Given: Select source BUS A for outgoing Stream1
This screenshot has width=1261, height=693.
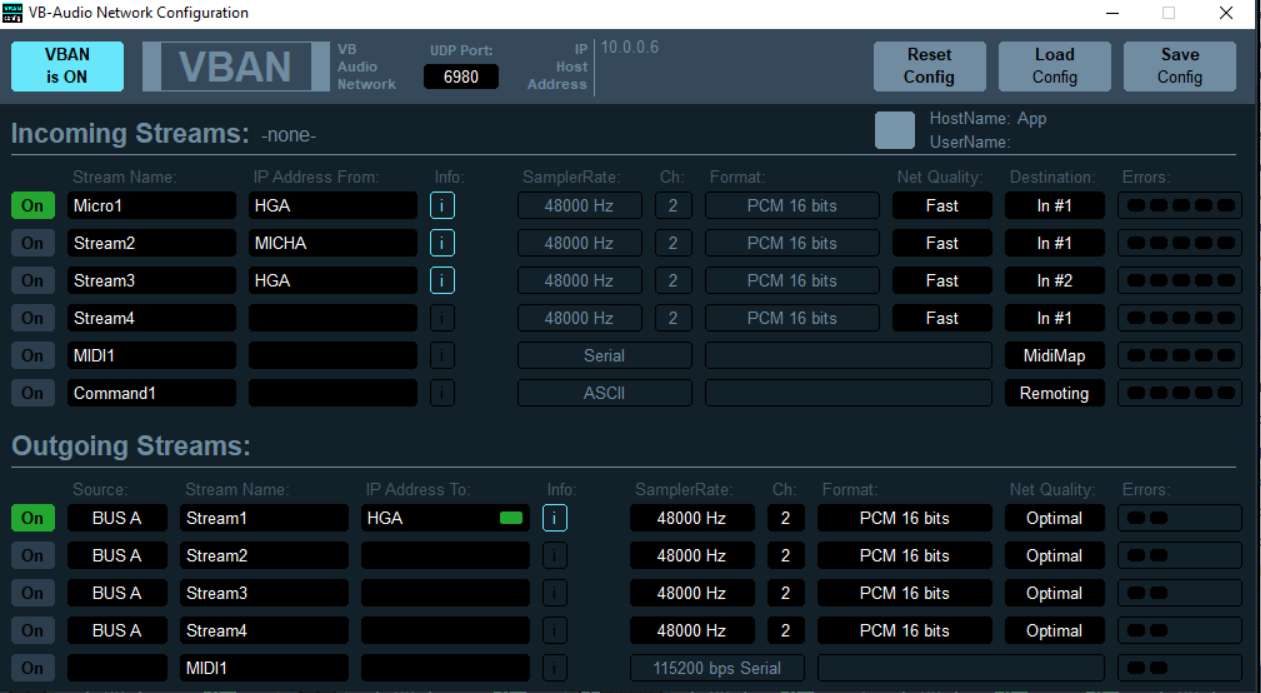Looking at the screenshot, I should click(x=117, y=518).
